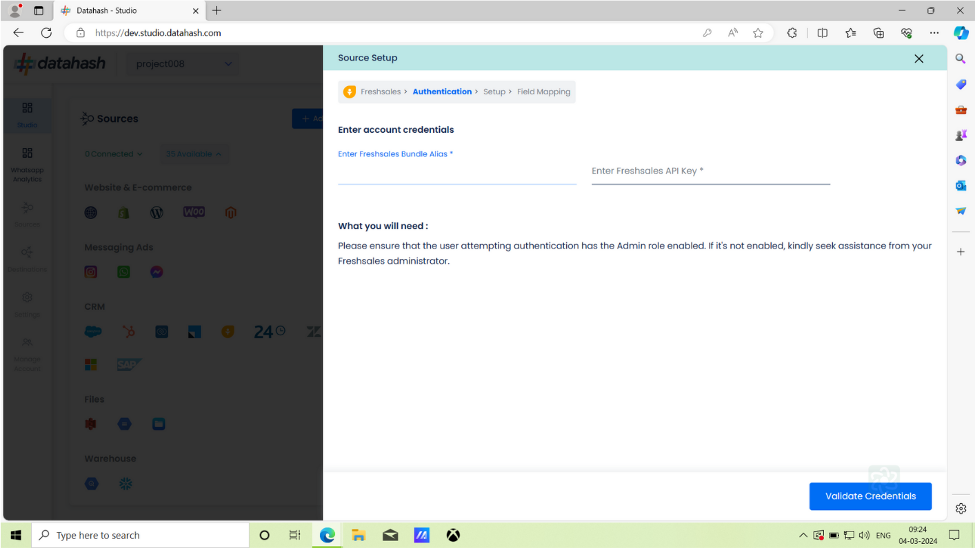Open the Edge sidebar search
This screenshot has width=977, height=550.
tap(961, 59)
